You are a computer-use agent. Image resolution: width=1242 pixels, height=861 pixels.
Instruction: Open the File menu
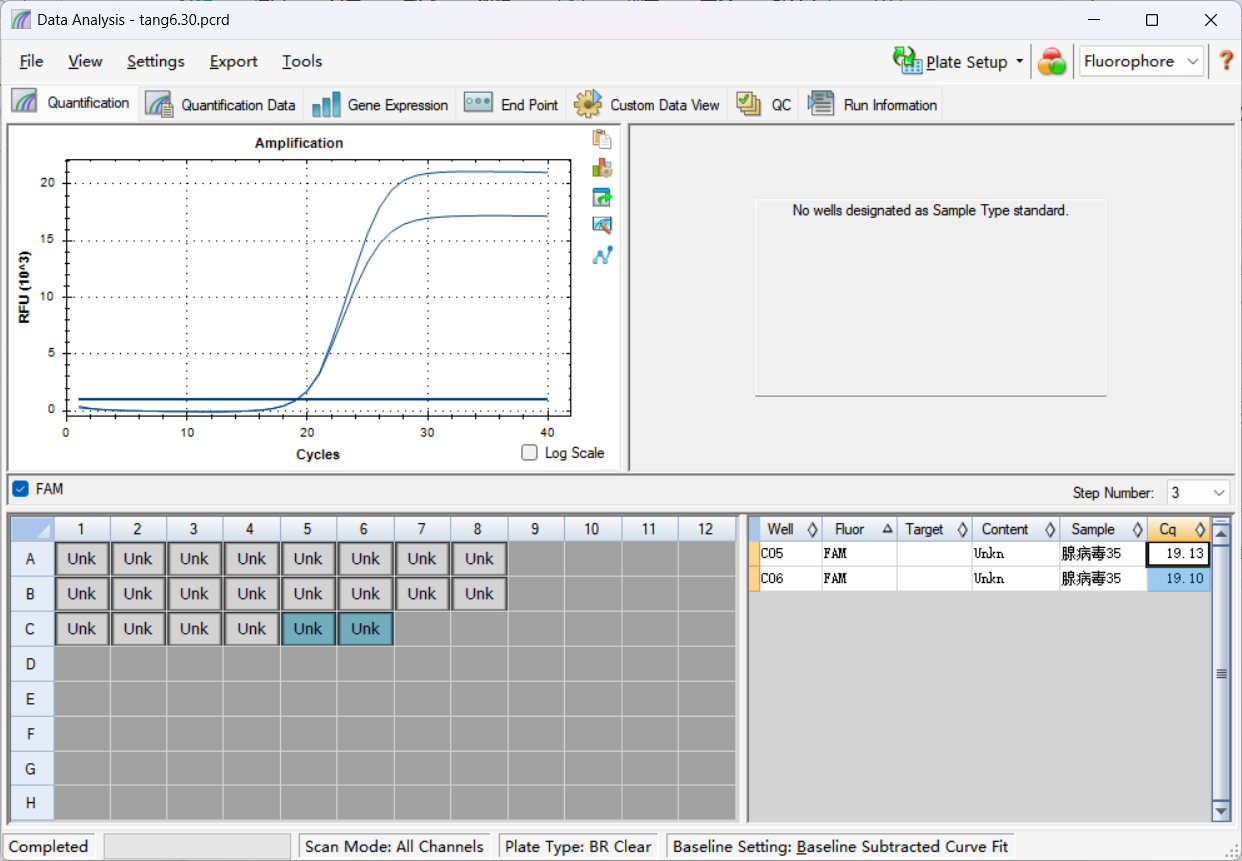[x=31, y=61]
